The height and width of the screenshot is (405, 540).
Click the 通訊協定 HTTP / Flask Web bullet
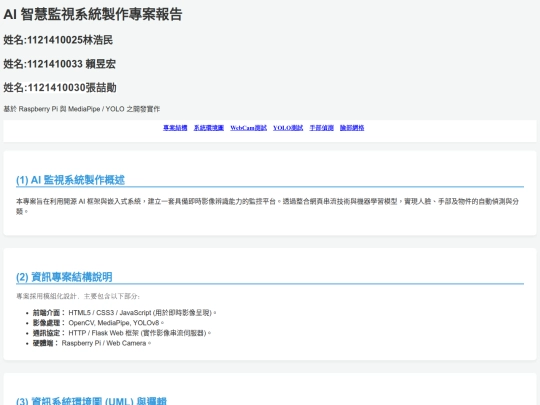point(122,333)
